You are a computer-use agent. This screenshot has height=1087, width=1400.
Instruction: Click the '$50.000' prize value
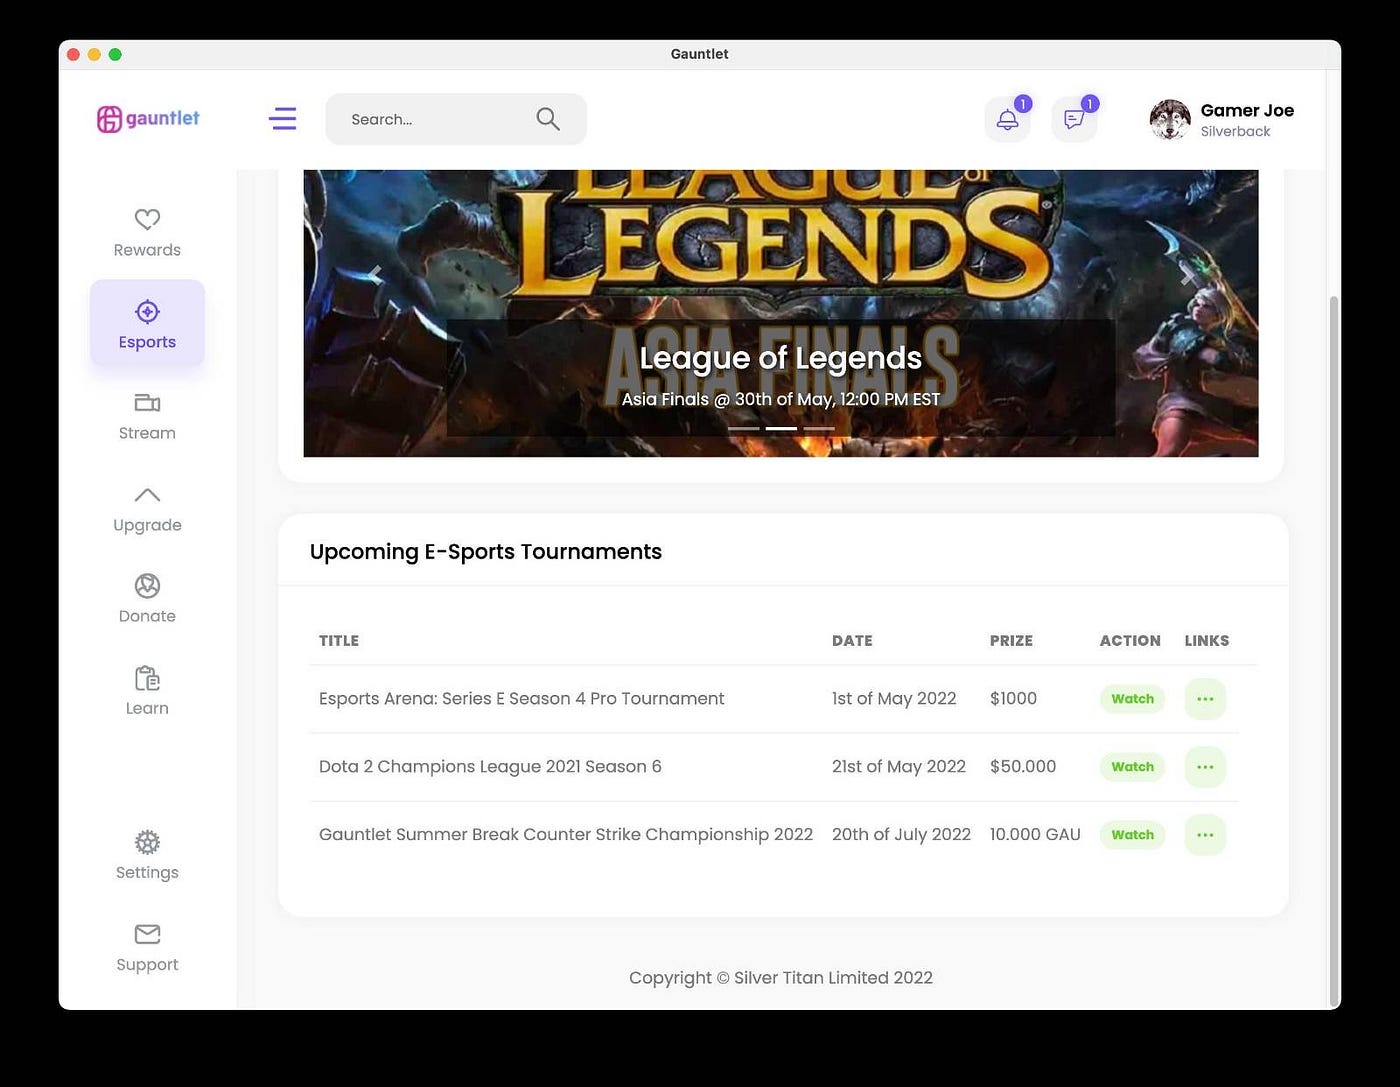(1023, 767)
